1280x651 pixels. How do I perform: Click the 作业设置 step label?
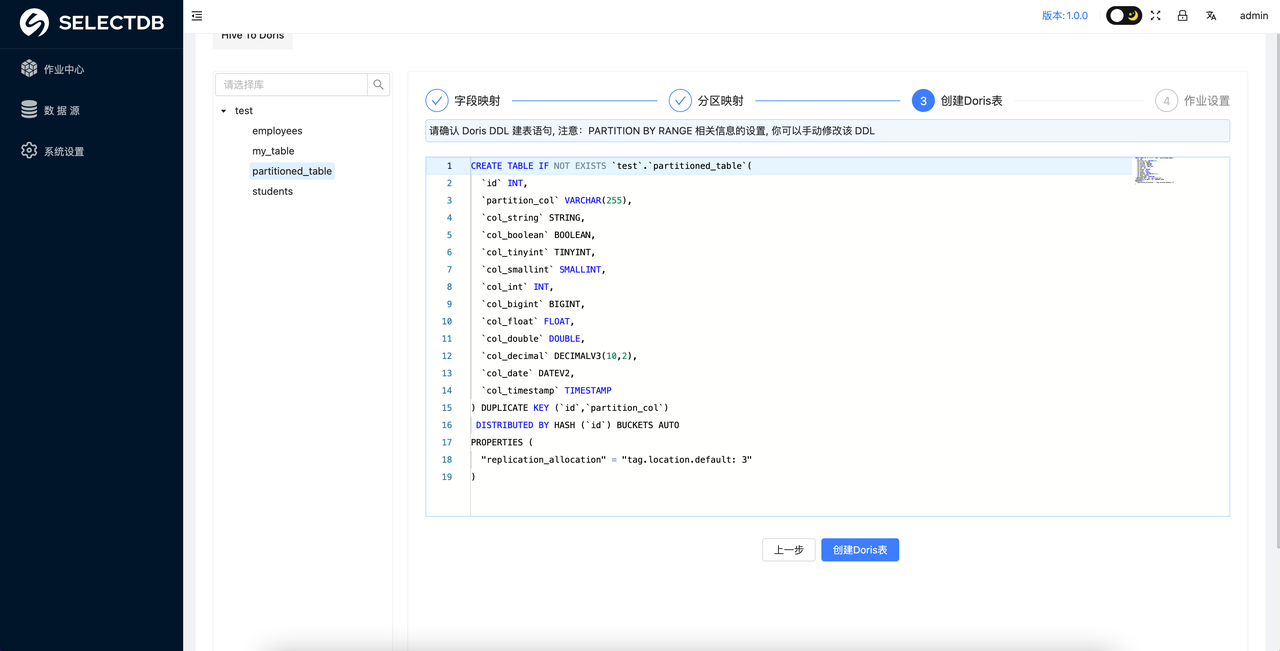click(1207, 101)
